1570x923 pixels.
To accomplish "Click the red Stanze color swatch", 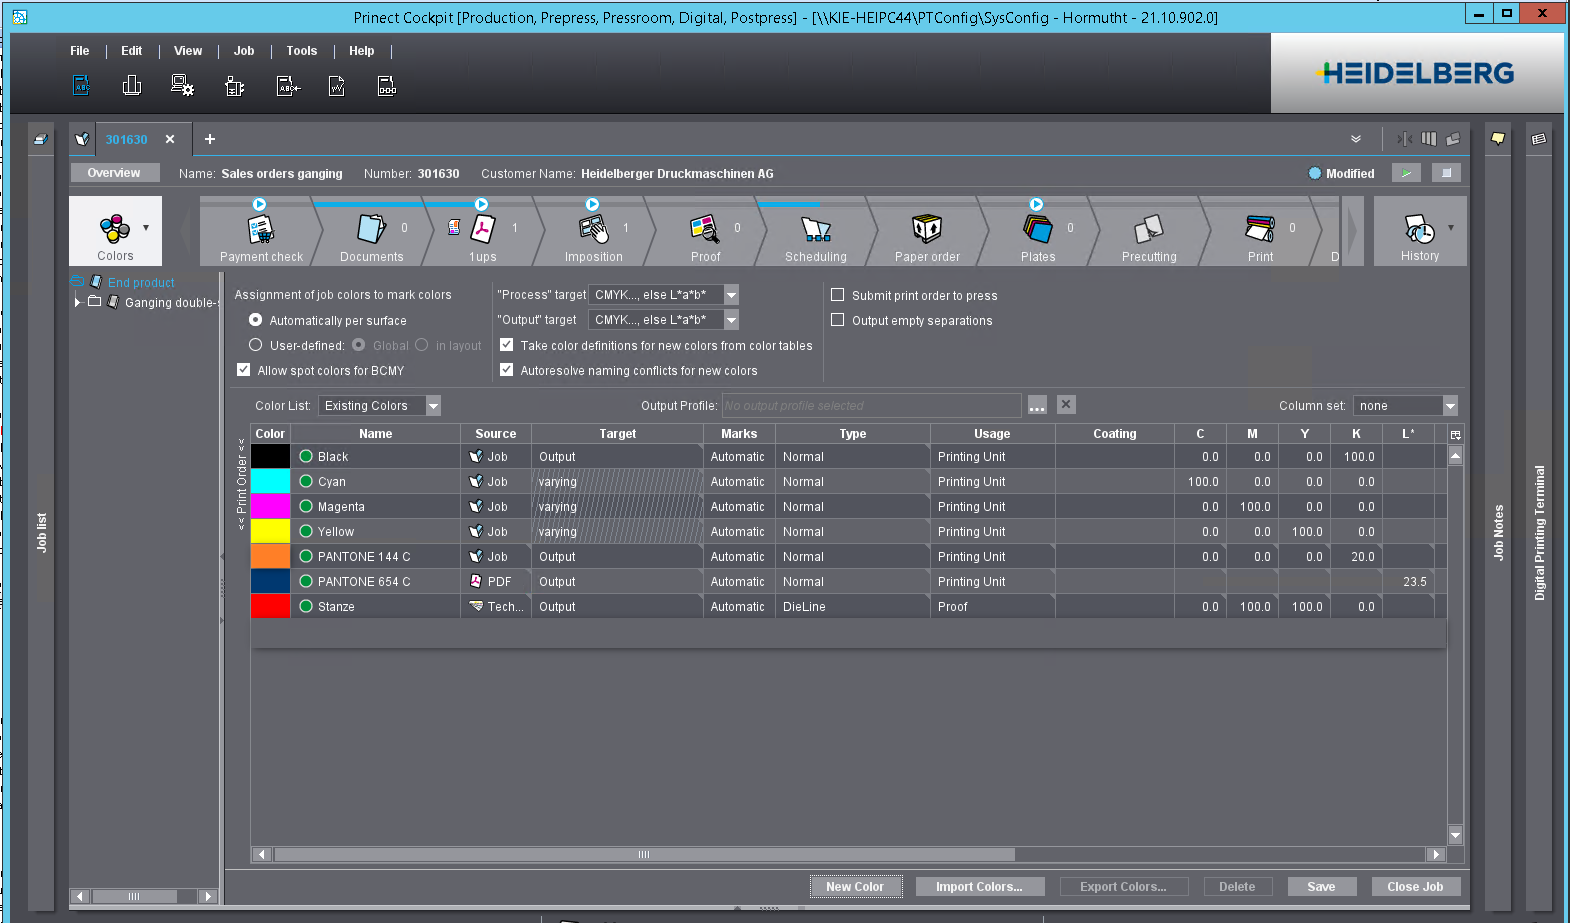I will click(x=270, y=606).
